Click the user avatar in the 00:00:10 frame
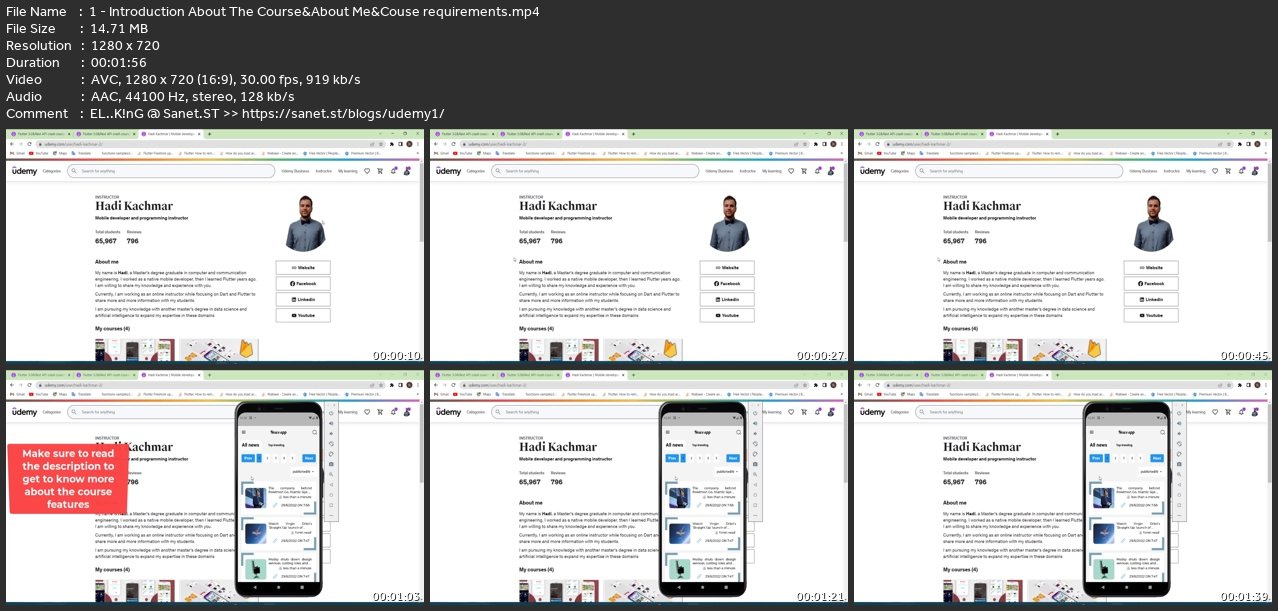 coord(407,171)
